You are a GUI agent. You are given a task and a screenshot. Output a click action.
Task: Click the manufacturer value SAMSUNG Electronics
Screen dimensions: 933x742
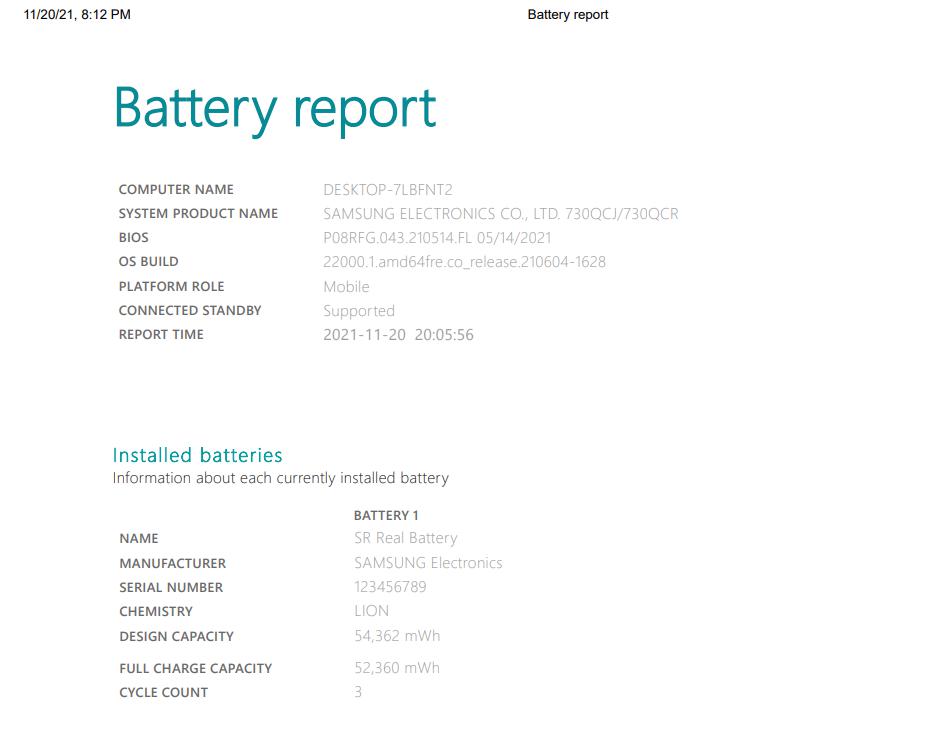click(428, 563)
